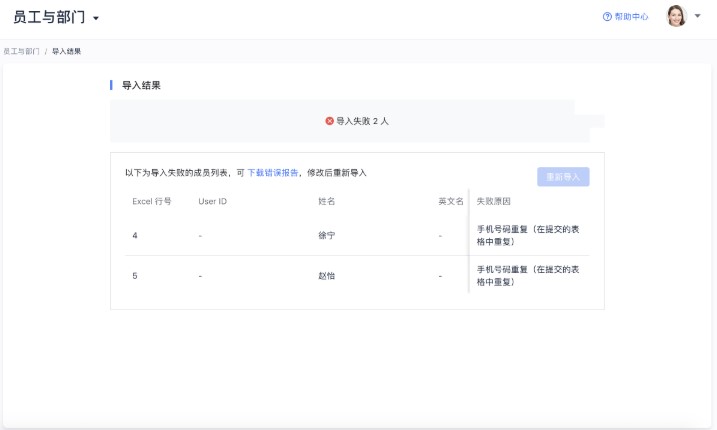Click the 姓名 column header
Image resolution: width=717 pixels, height=430 pixels.
(x=326, y=201)
